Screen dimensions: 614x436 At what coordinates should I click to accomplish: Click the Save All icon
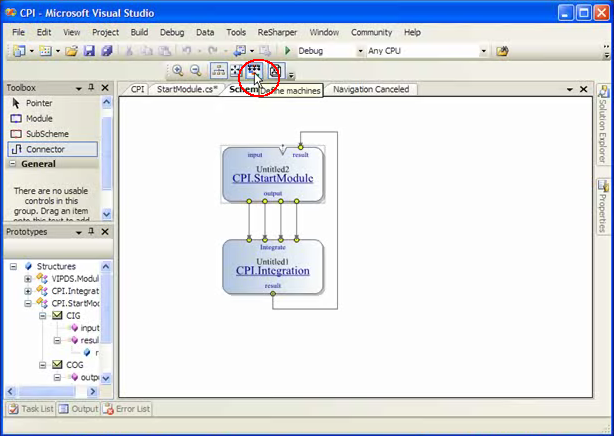tap(107, 51)
